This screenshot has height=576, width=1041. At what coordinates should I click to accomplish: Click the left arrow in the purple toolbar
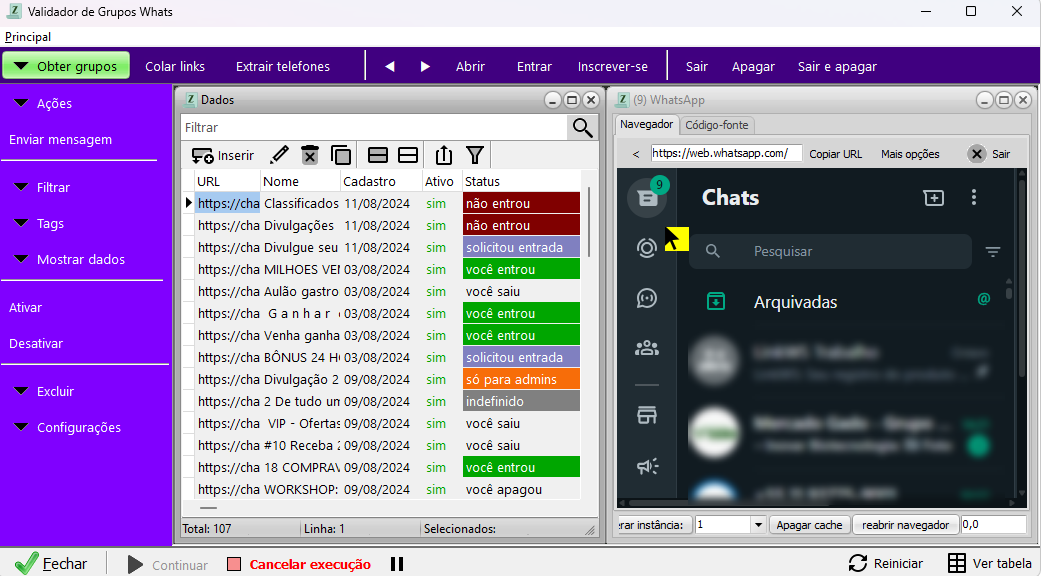[x=390, y=66]
